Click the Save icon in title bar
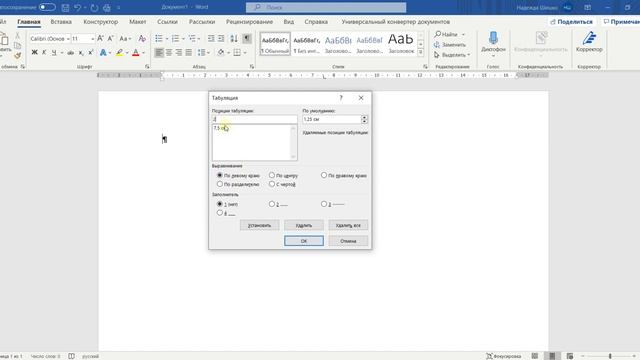The image size is (640, 360). [65, 7]
